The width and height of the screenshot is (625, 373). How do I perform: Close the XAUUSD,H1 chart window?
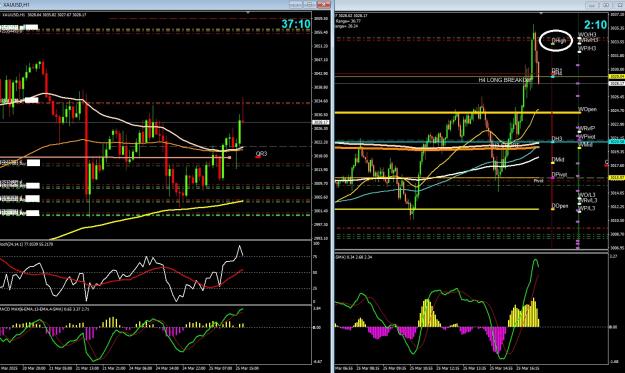point(324,4)
